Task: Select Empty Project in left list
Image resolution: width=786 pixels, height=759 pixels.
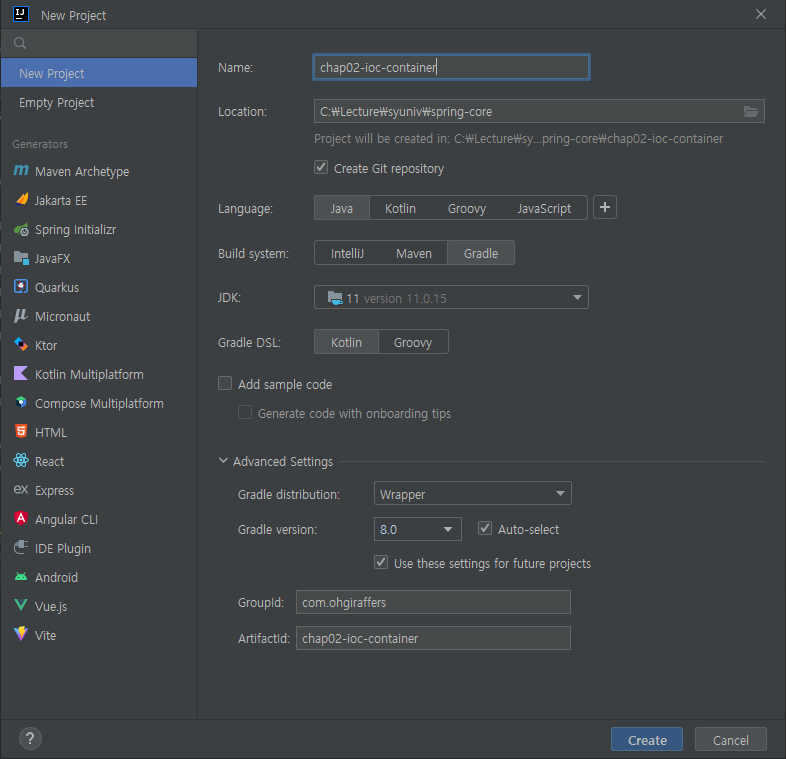Action: point(99,102)
